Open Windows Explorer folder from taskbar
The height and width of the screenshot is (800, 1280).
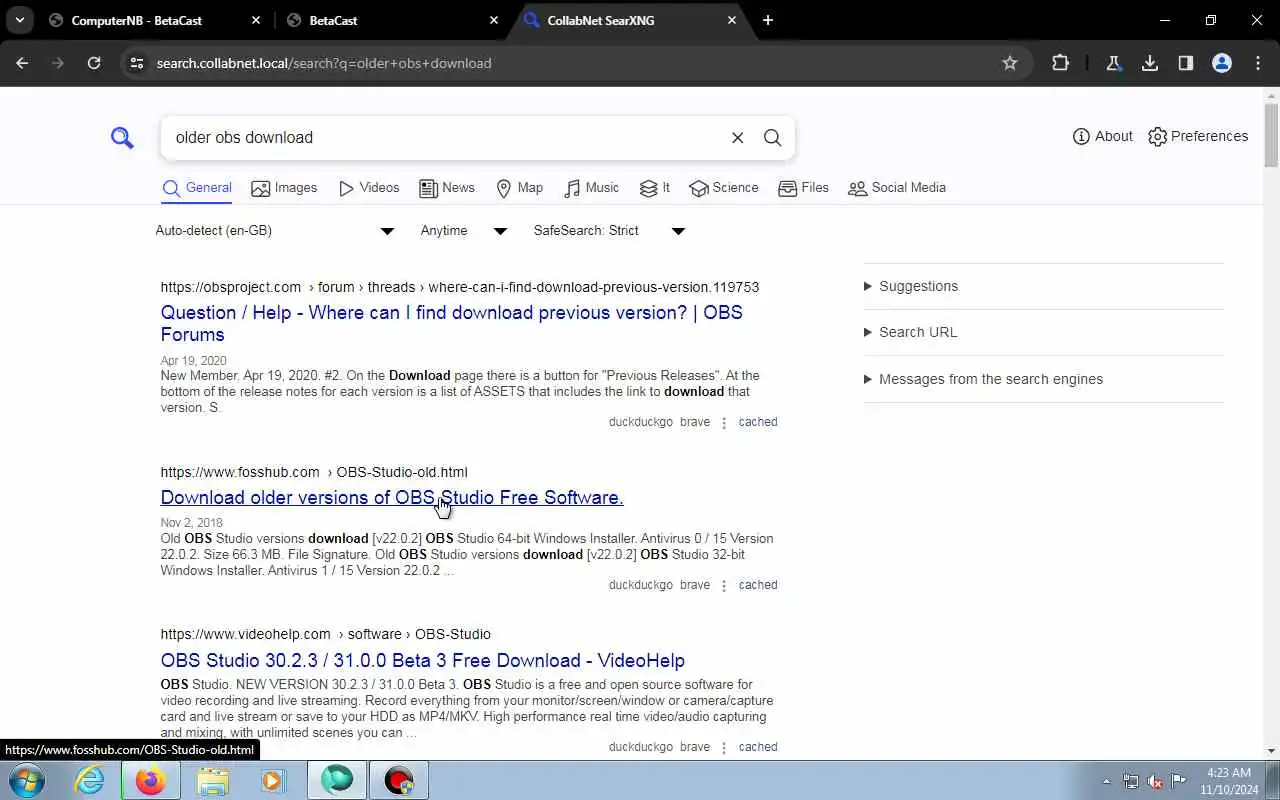click(213, 780)
